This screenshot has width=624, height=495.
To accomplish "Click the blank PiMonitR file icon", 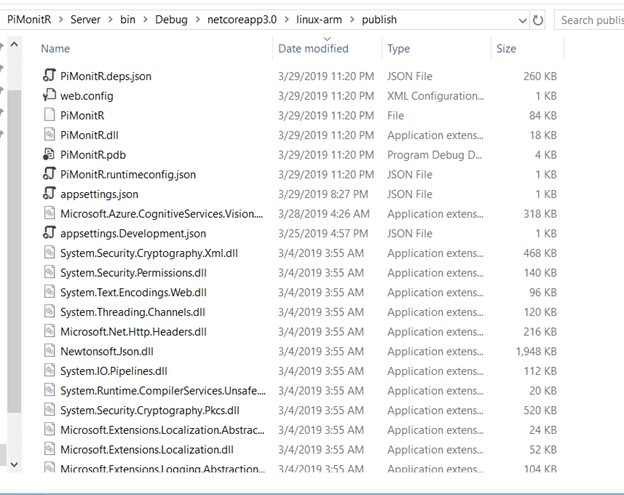I will 49,115.
